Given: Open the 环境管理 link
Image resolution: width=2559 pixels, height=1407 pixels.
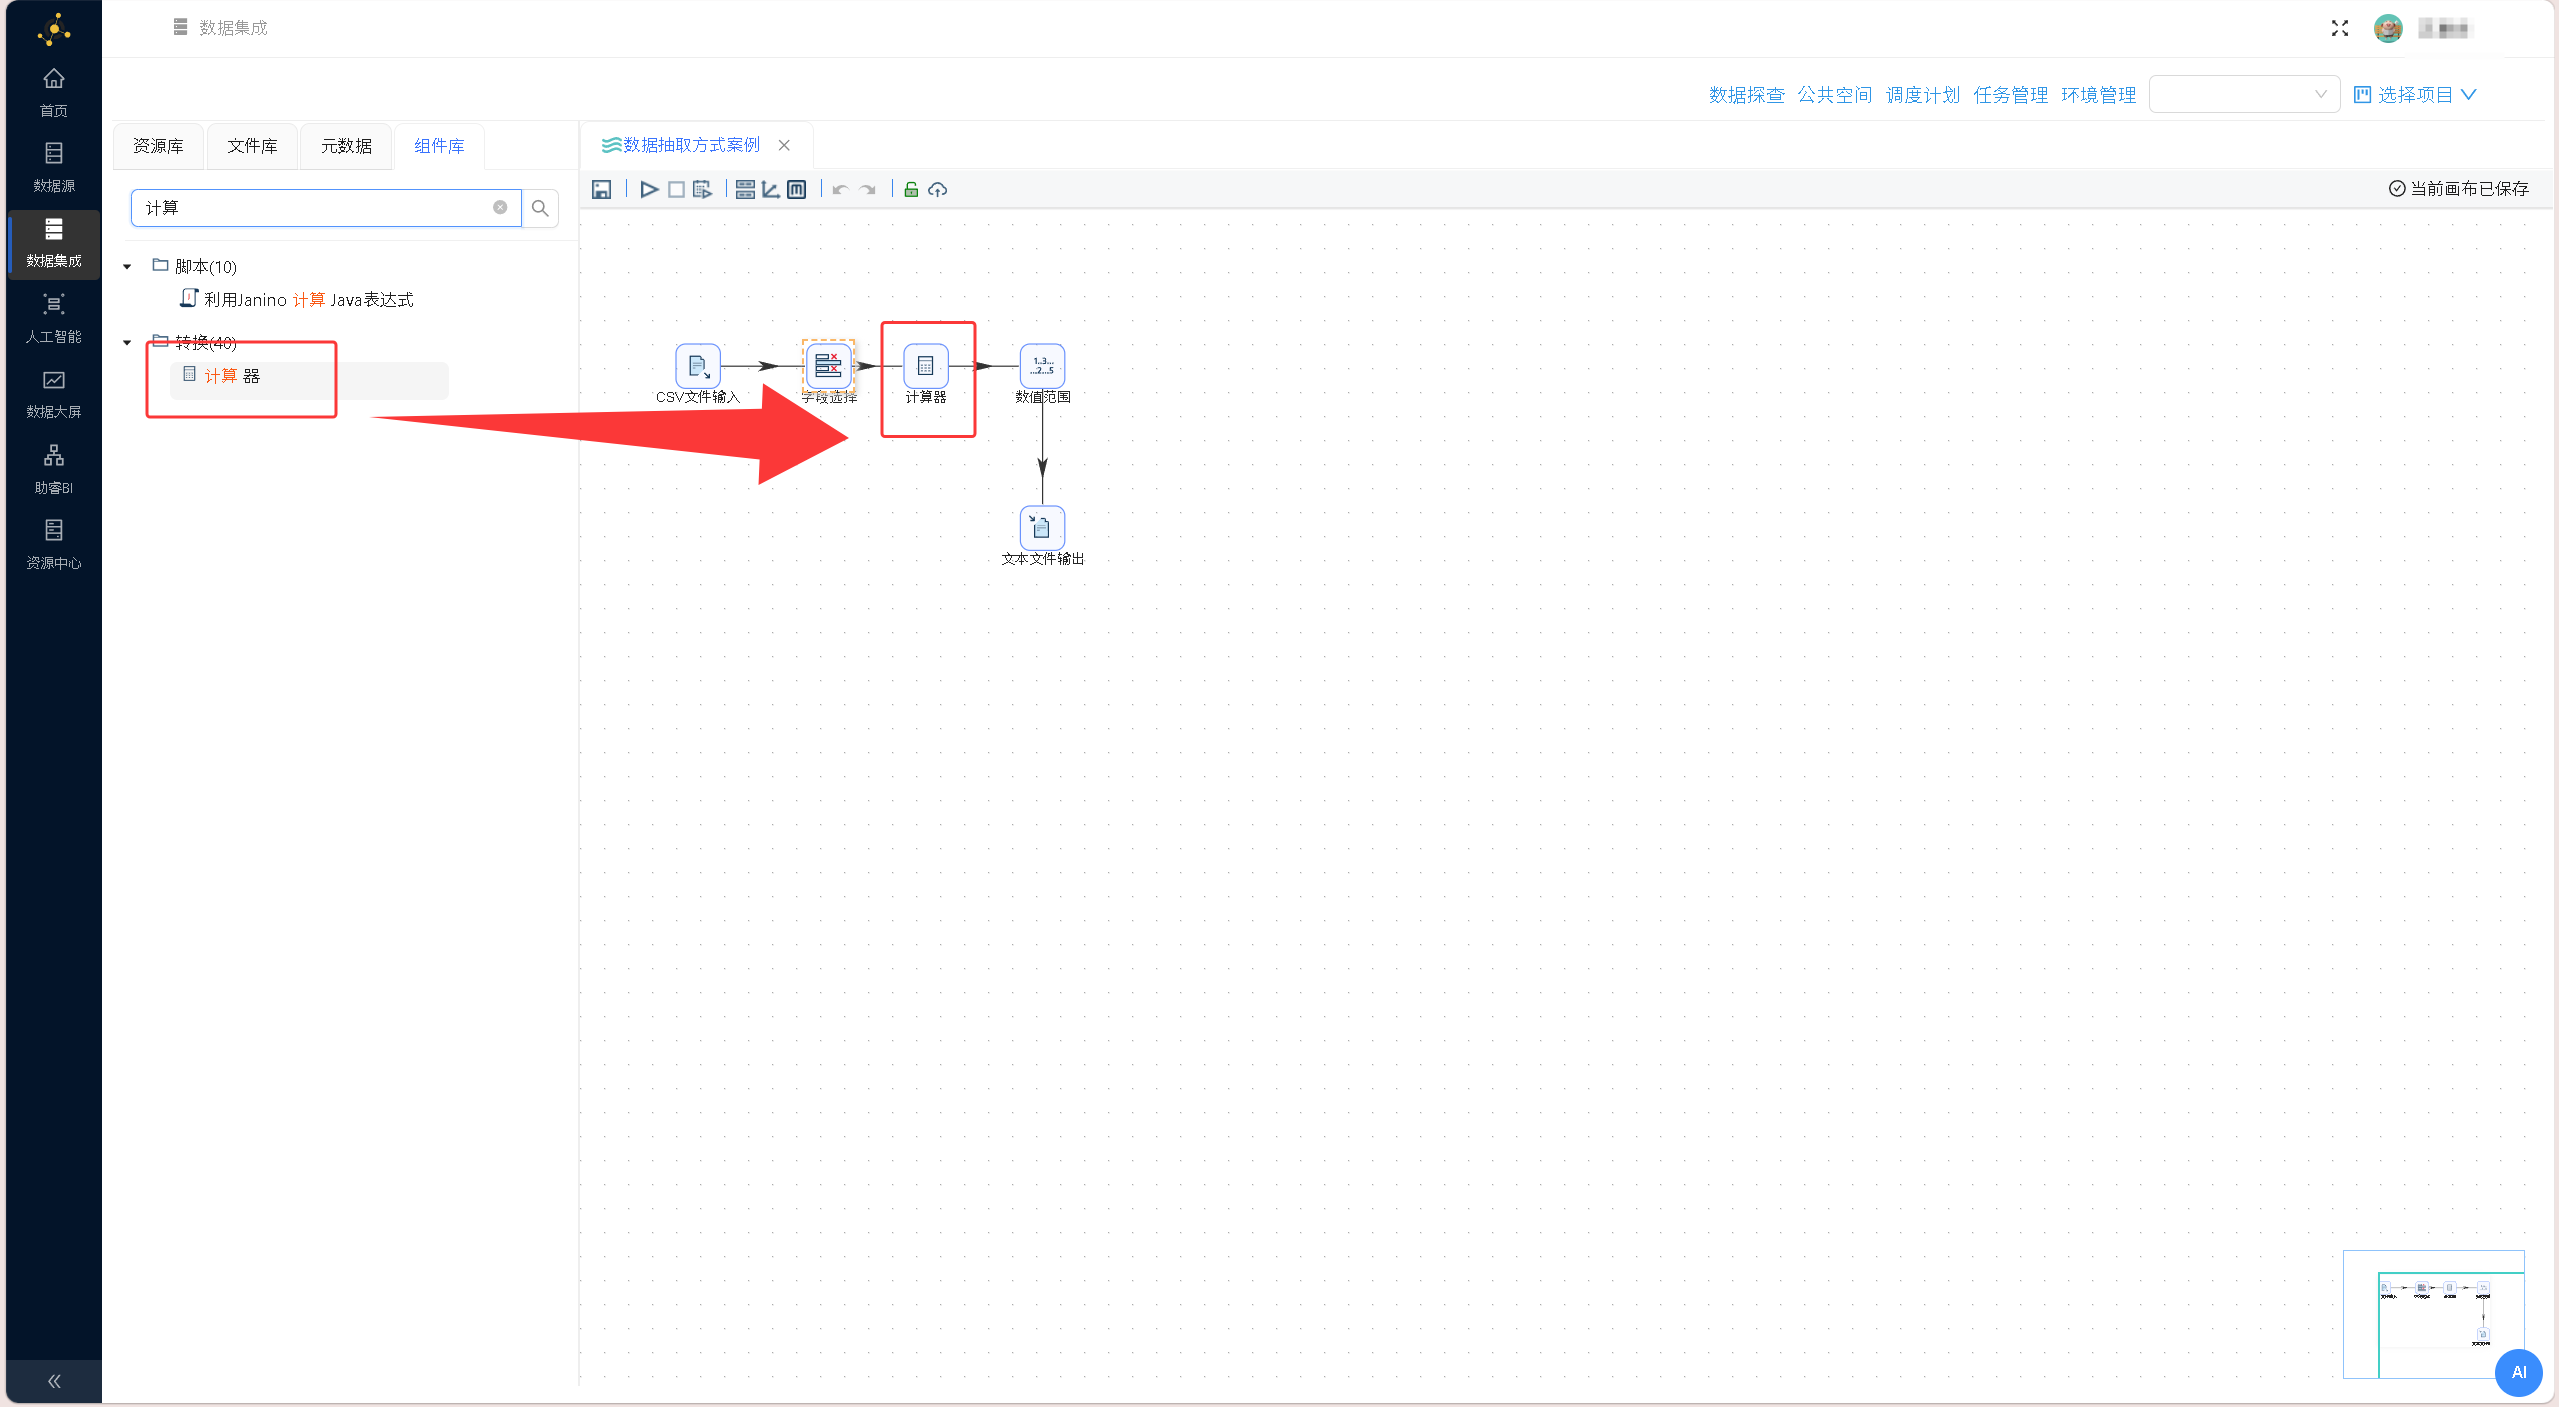Looking at the screenshot, I should coord(2098,94).
